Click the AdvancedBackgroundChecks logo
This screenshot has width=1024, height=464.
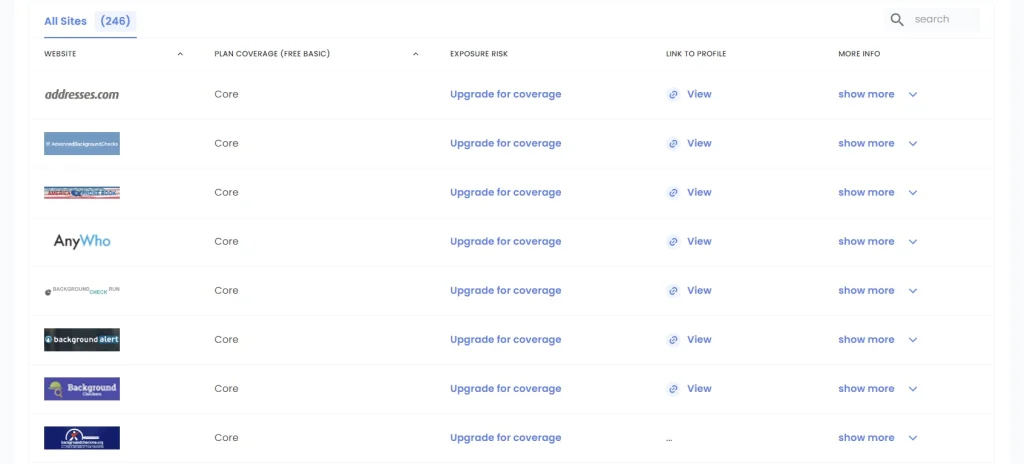tap(82, 143)
